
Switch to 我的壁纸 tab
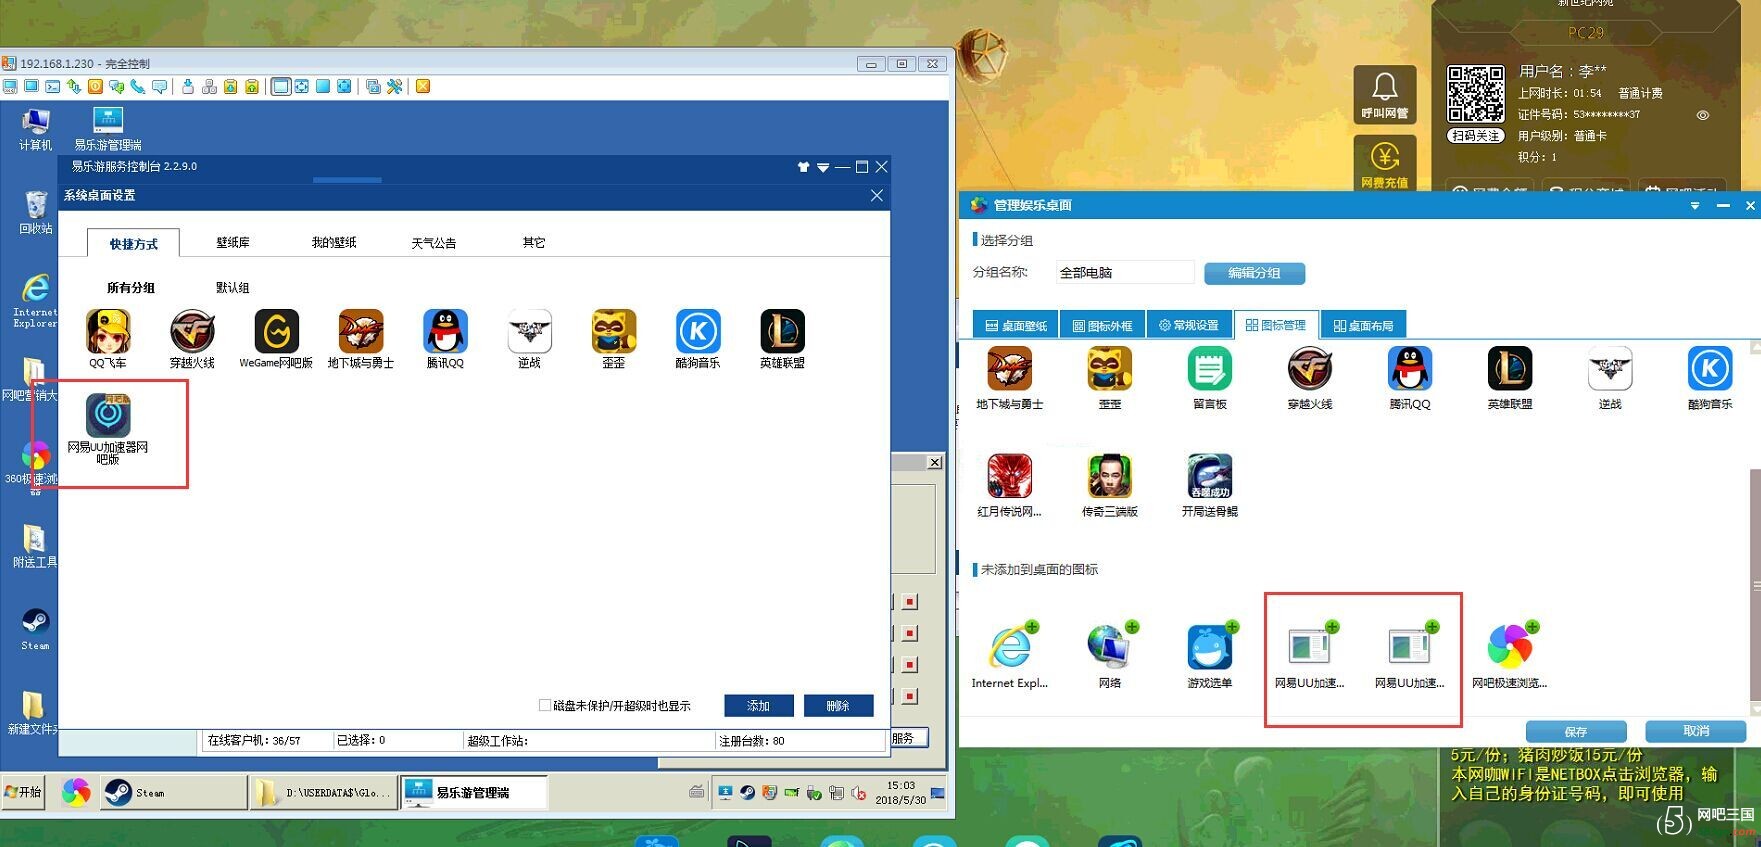click(x=334, y=242)
